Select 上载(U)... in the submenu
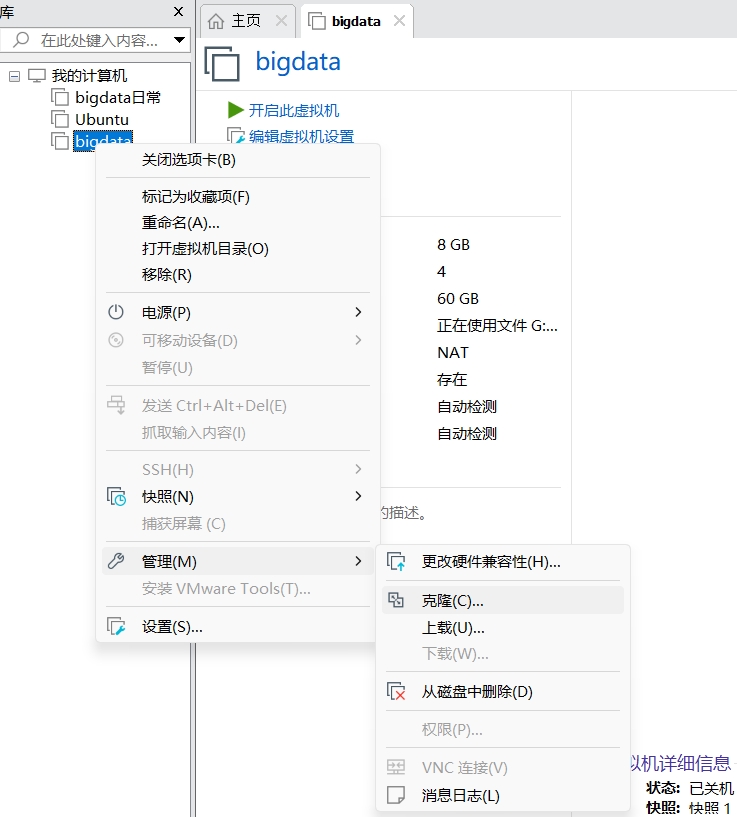 click(x=502, y=627)
